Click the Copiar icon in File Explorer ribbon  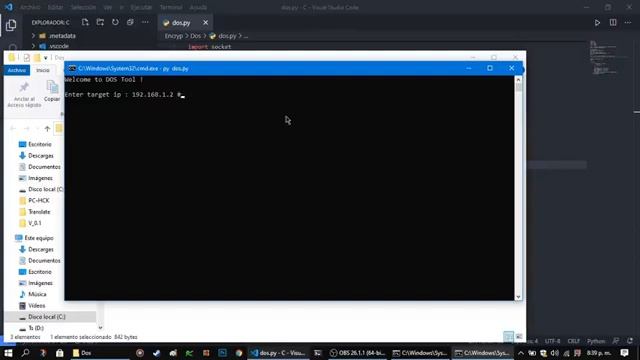52,87
